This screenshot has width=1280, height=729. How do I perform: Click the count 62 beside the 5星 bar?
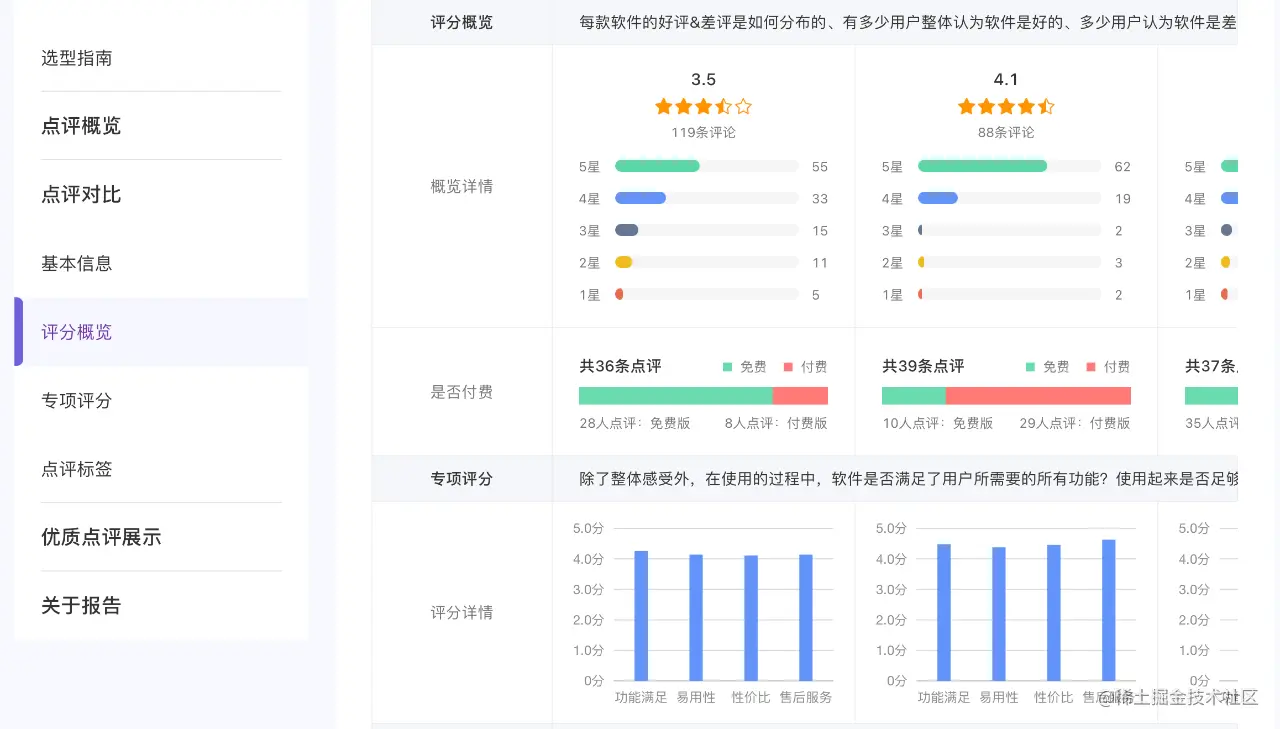[1123, 167]
